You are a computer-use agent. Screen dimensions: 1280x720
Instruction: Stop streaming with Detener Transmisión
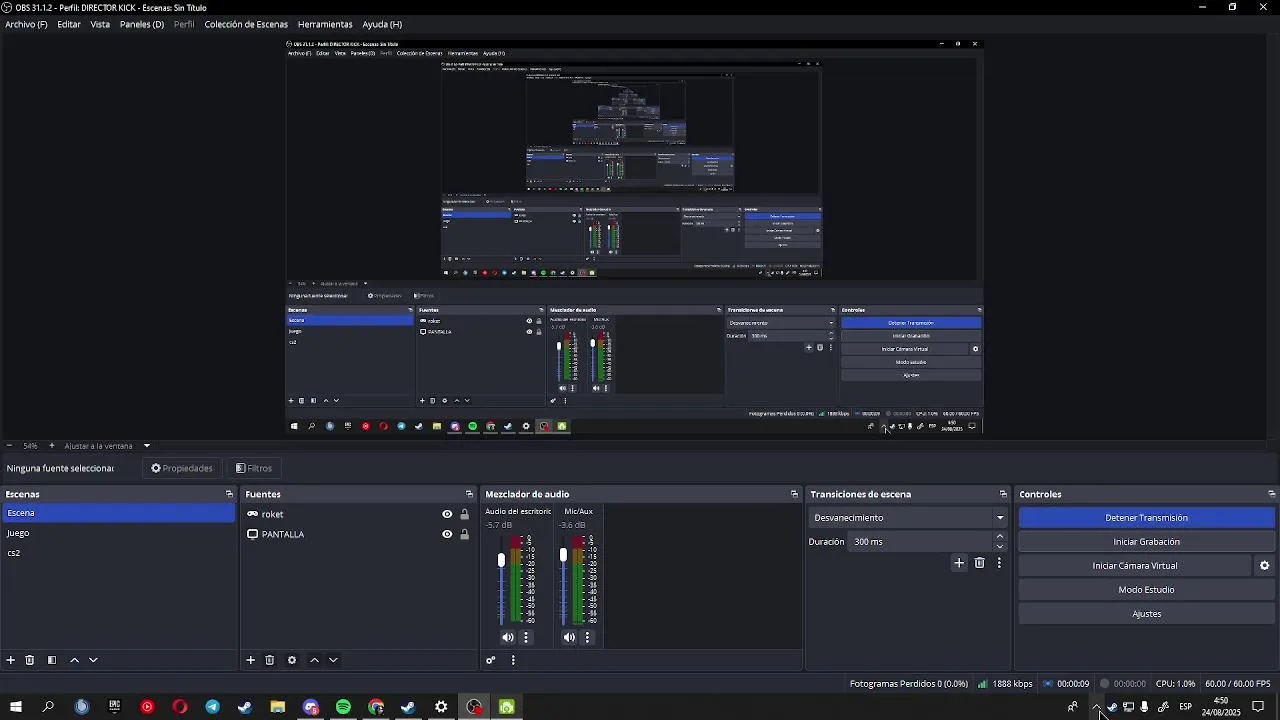[1147, 518]
